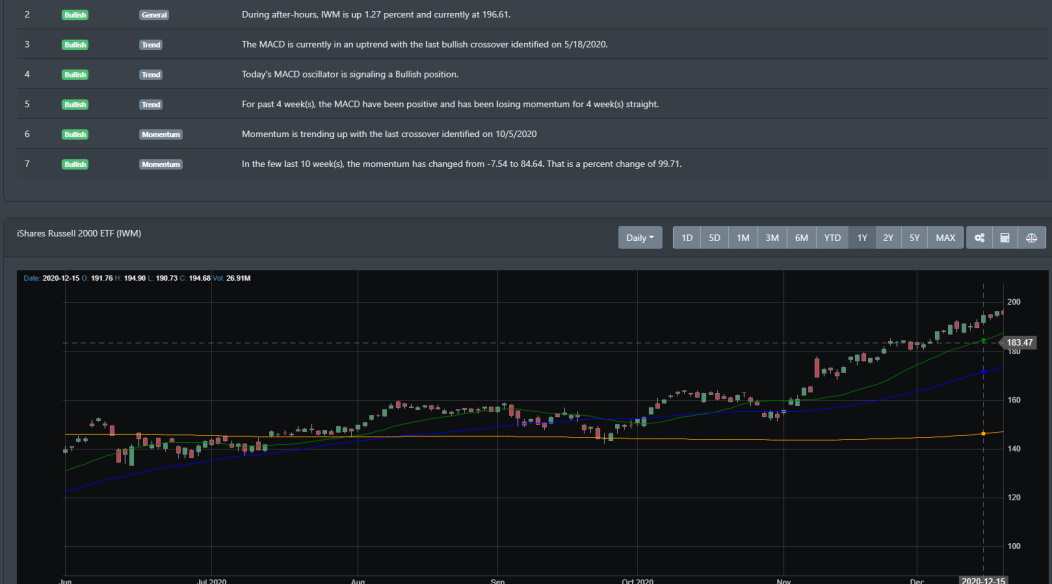Click the orange moving average marker dot
Image resolution: width=1052 pixels, height=584 pixels.
[984, 433]
